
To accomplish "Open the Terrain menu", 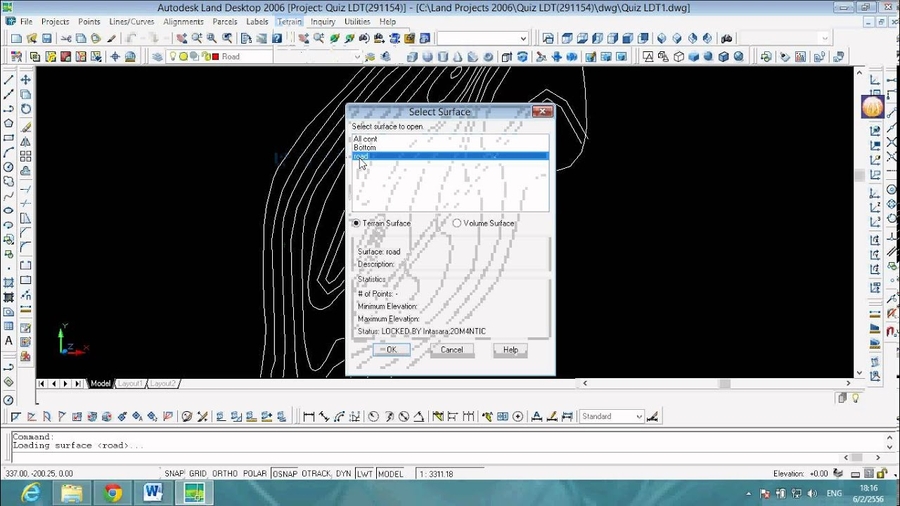I will 289,21.
